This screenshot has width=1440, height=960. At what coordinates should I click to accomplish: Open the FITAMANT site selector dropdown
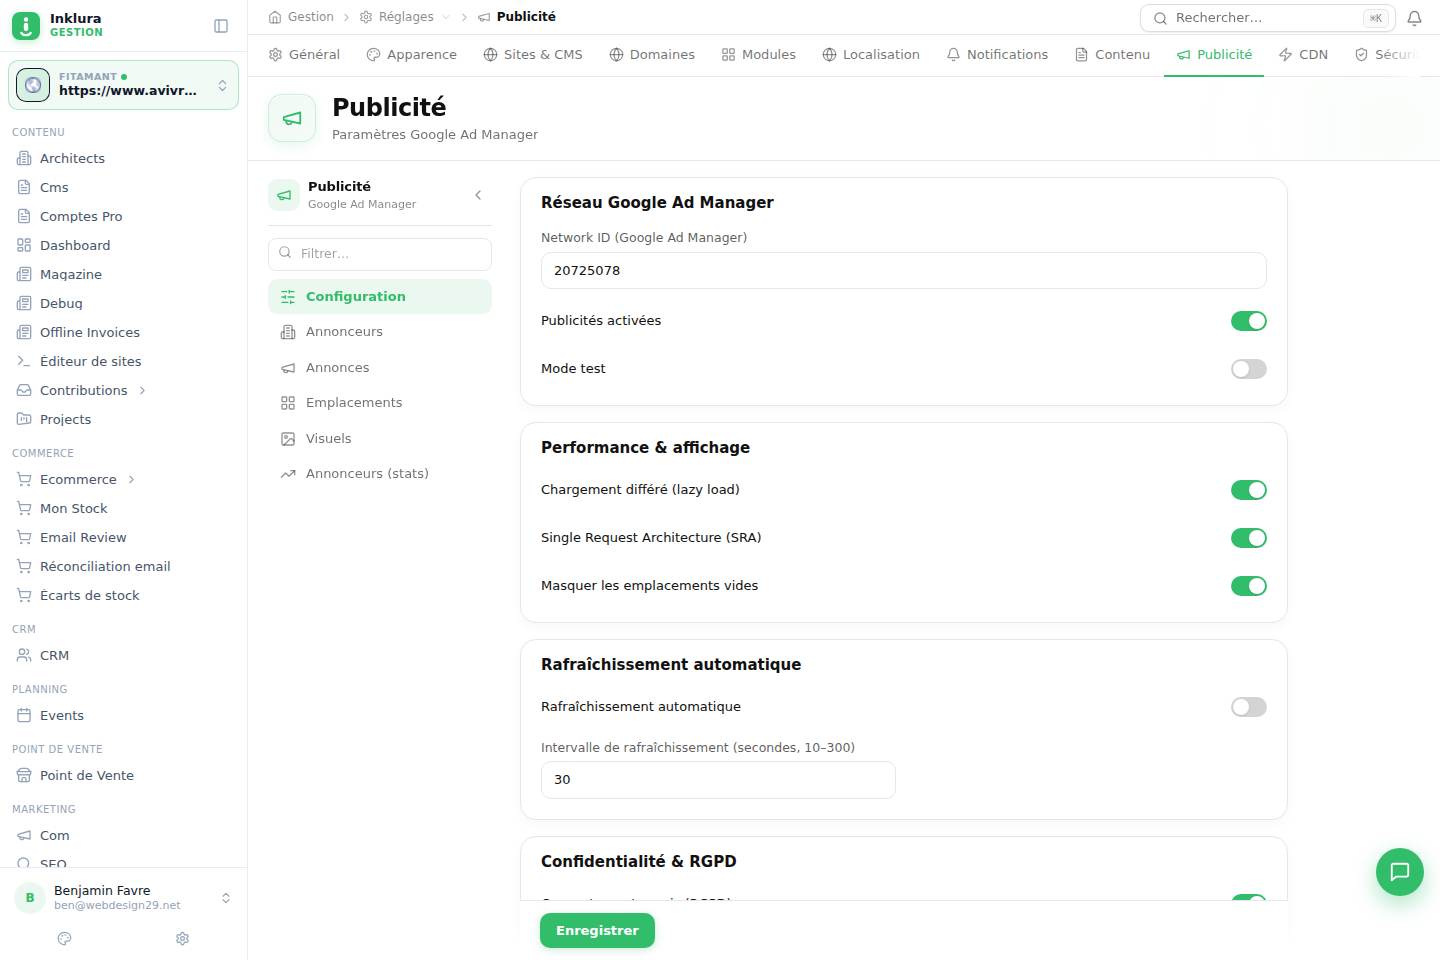[124, 85]
